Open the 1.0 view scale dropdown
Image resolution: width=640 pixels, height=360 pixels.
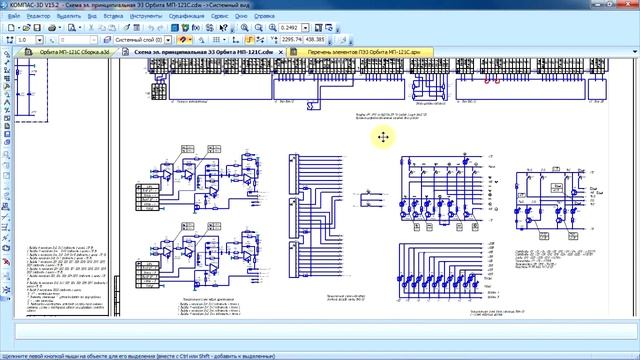[40, 40]
